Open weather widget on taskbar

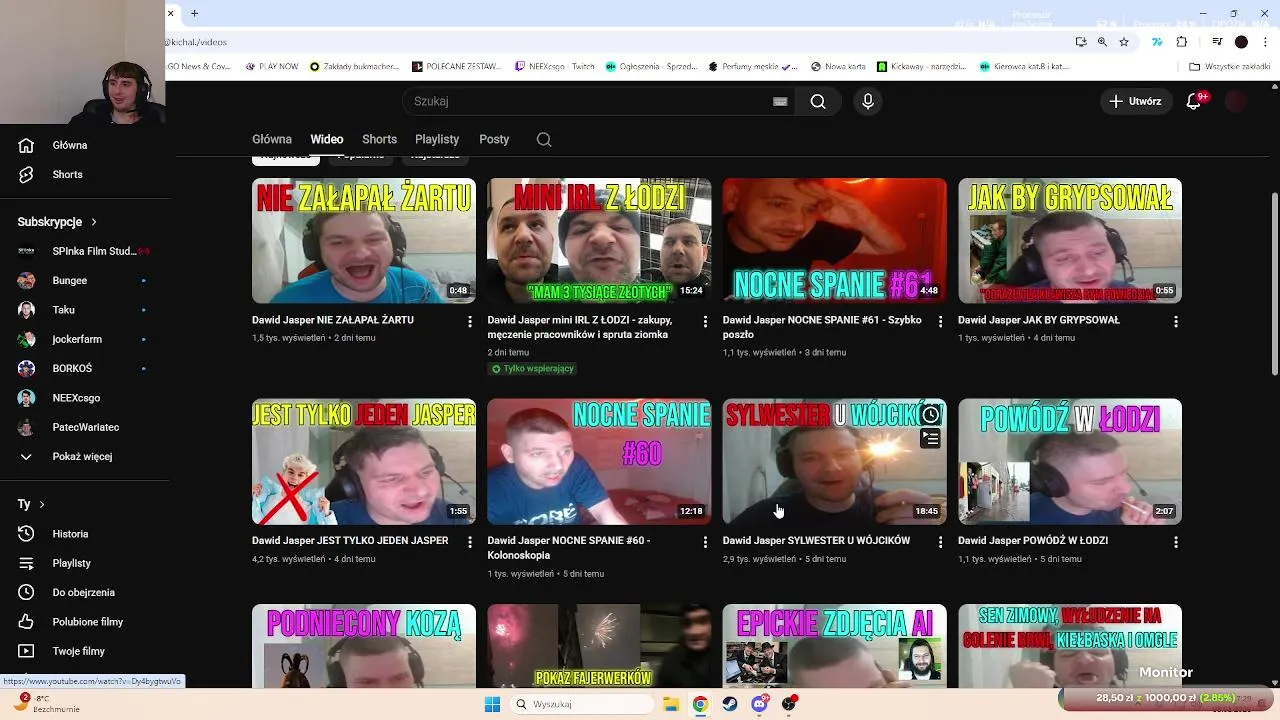[45, 704]
